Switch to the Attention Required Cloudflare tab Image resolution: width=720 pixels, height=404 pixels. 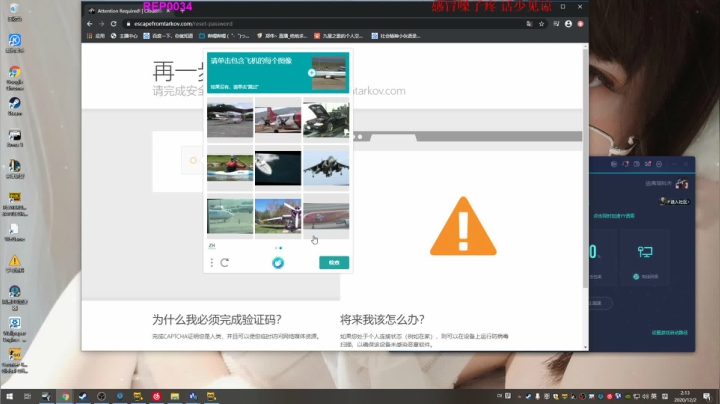(x=129, y=11)
